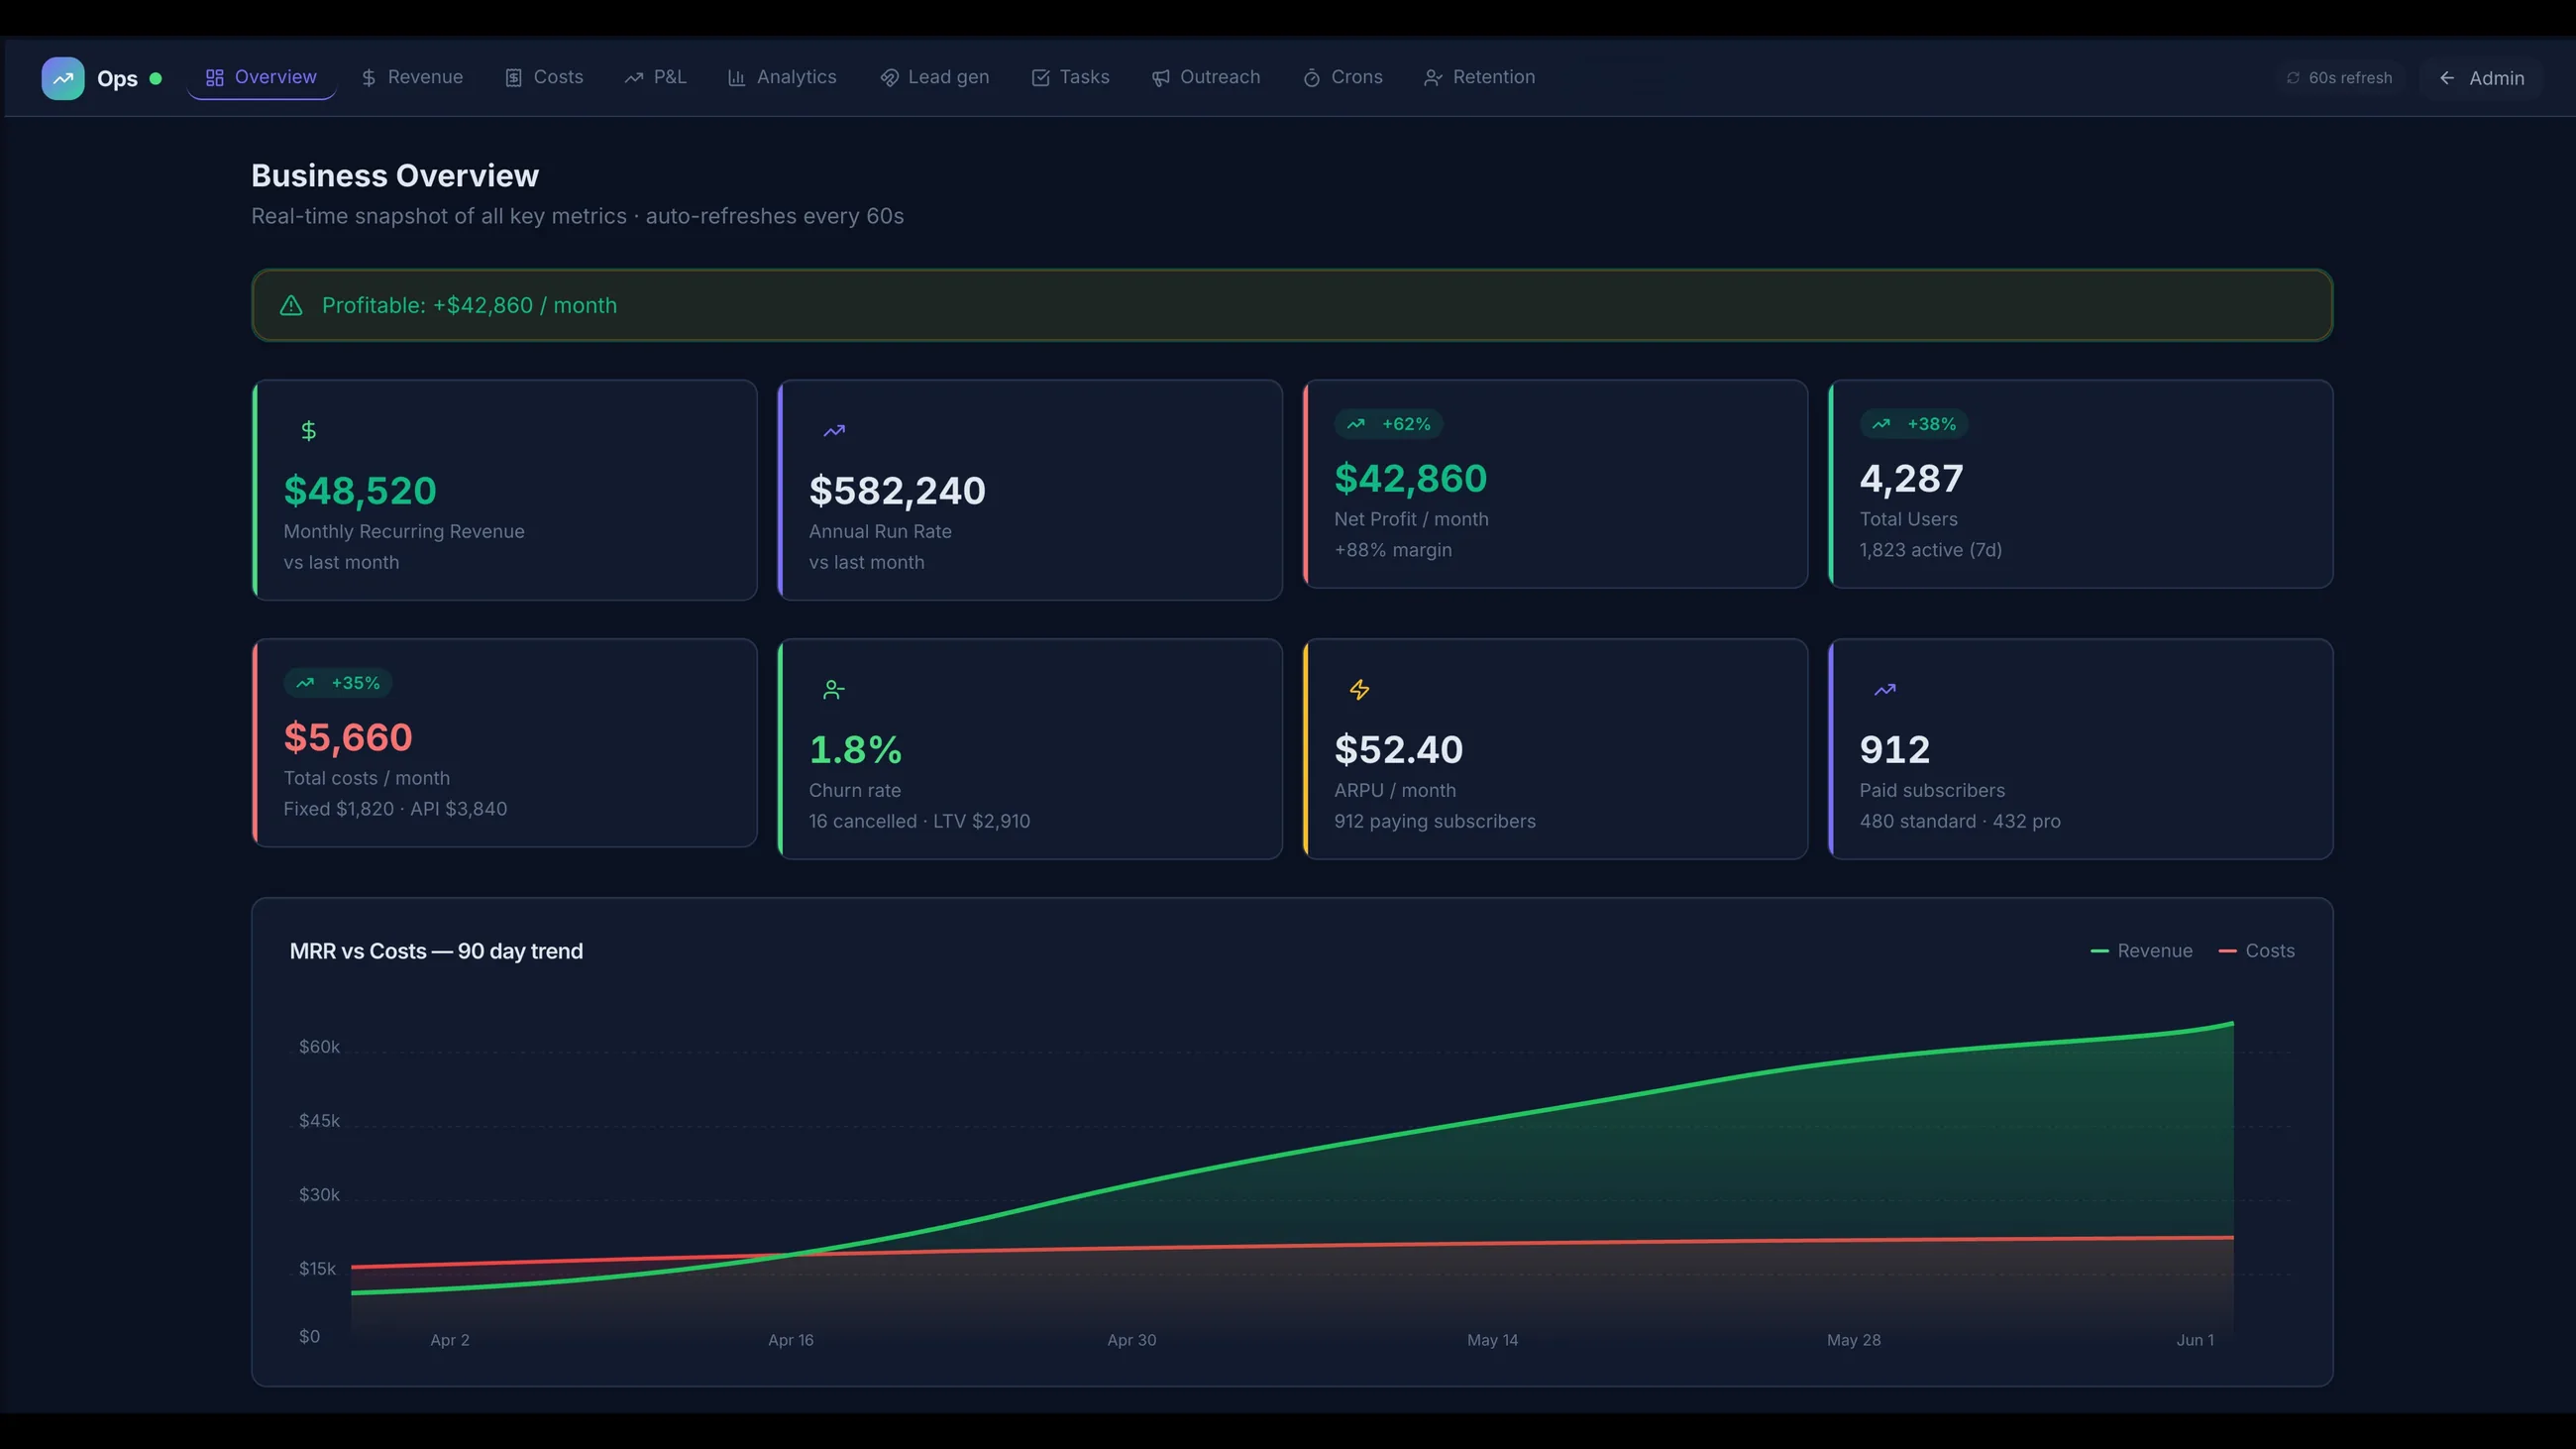Click 'Fixed $1,820 · API $3,840' text

[395, 809]
